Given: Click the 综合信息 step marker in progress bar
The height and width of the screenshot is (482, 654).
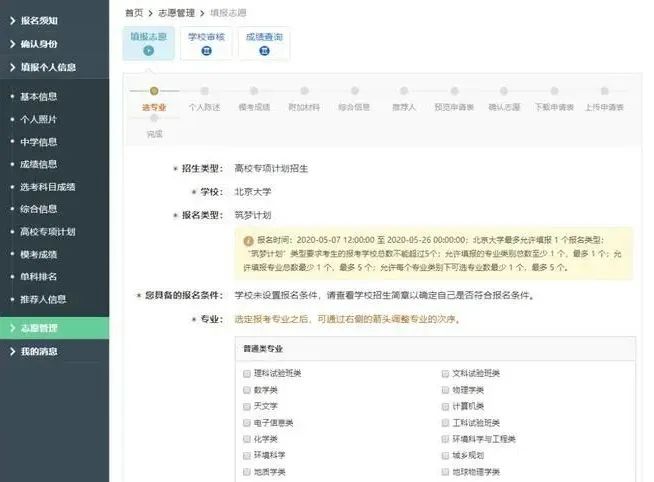Looking at the screenshot, I should [x=355, y=91].
